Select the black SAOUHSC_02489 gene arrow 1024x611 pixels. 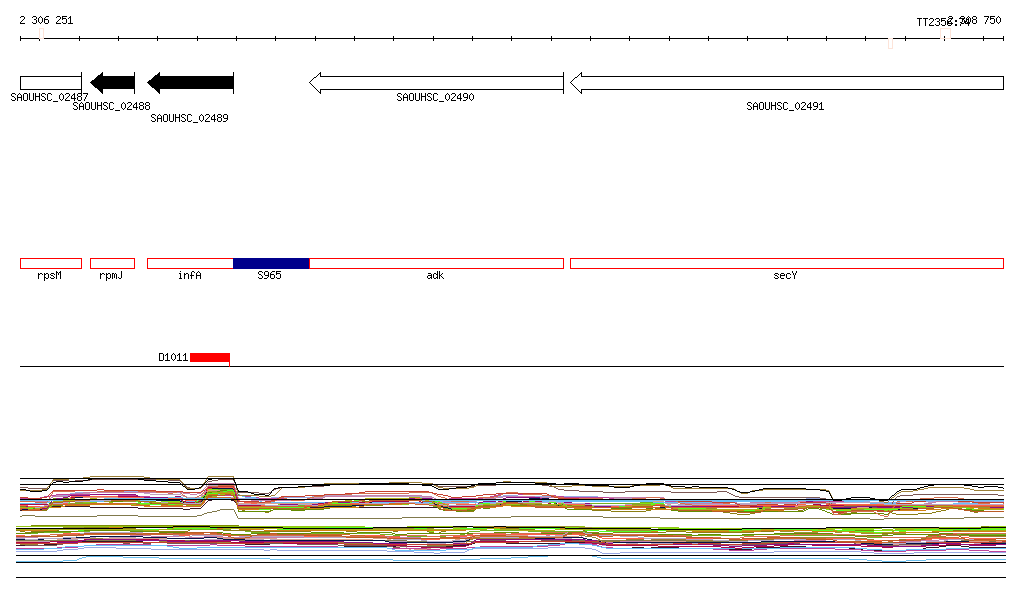(190, 82)
